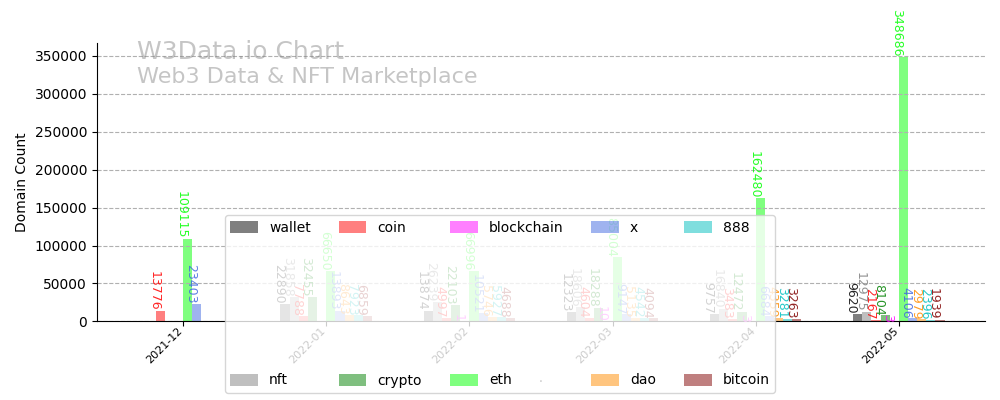Click the wallet legend color swatch
The image size is (1000, 400).
point(244,227)
